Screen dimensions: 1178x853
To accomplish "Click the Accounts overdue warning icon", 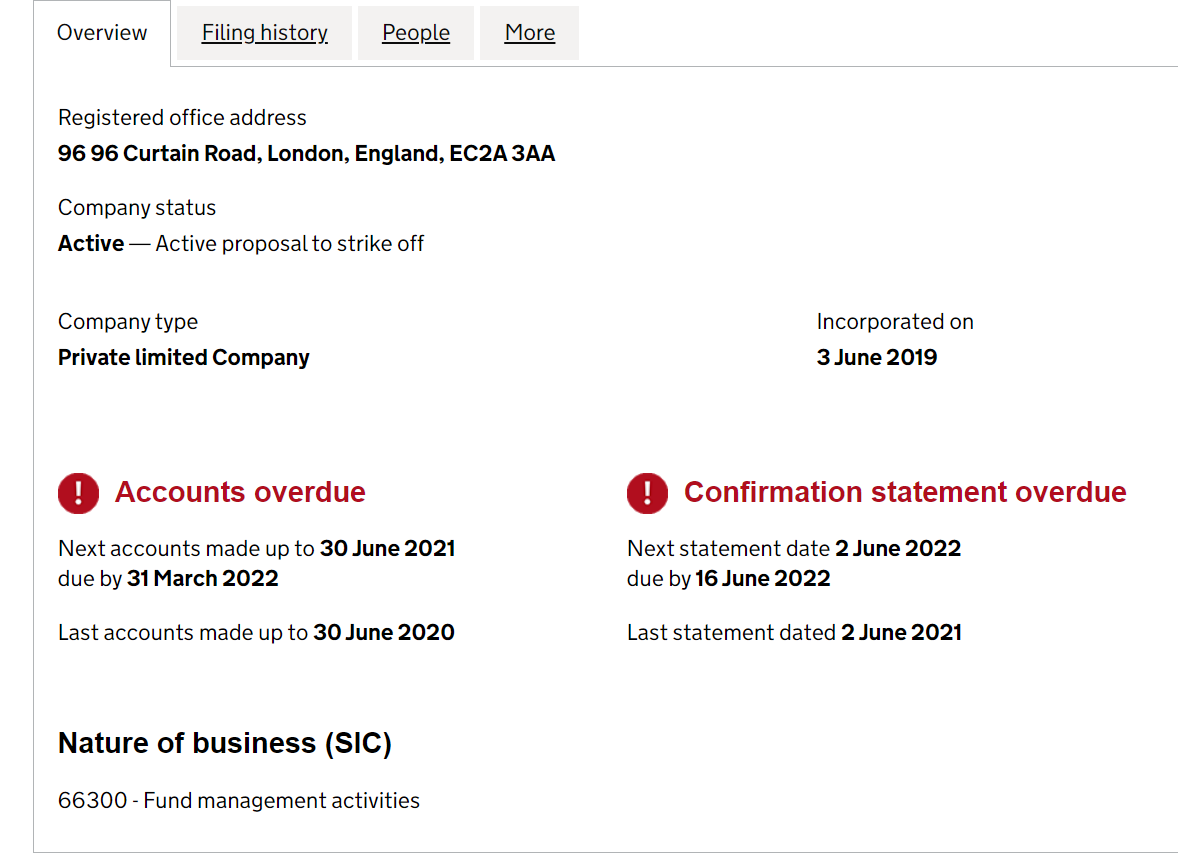I will pyautogui.click(x=78, y=493).
